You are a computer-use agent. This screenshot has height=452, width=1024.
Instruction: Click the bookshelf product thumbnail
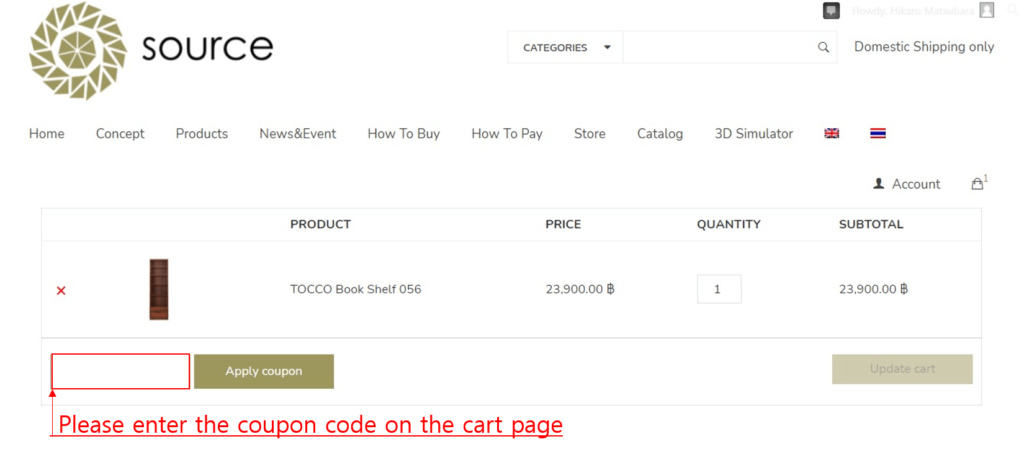[159, 289]
